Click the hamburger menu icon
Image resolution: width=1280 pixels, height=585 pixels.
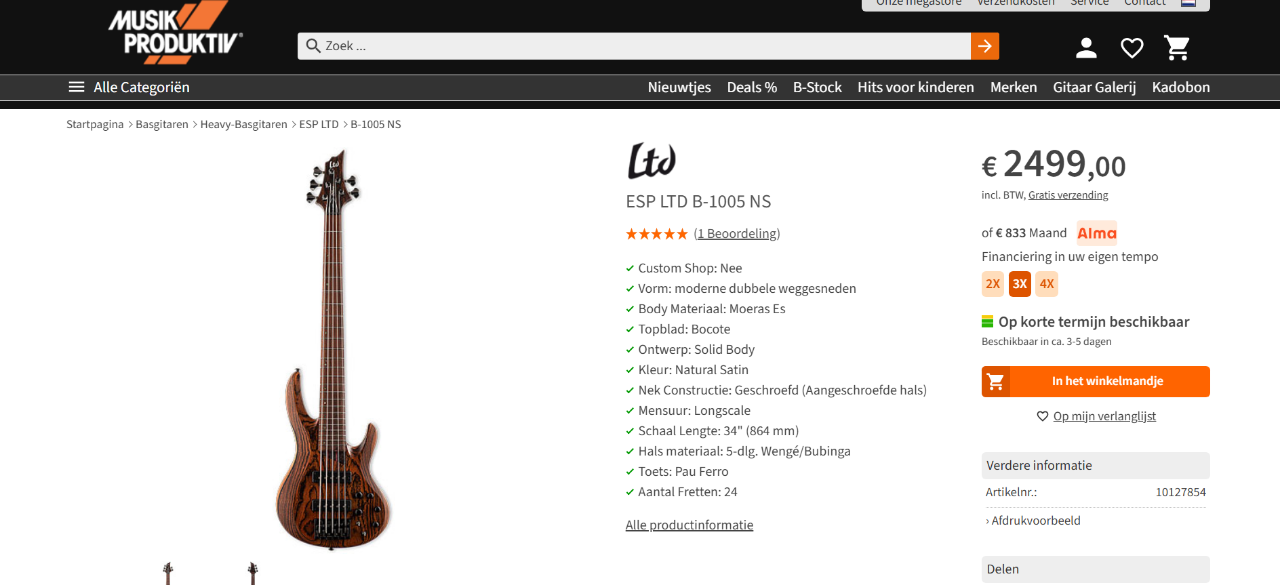(x=76, y=87)
